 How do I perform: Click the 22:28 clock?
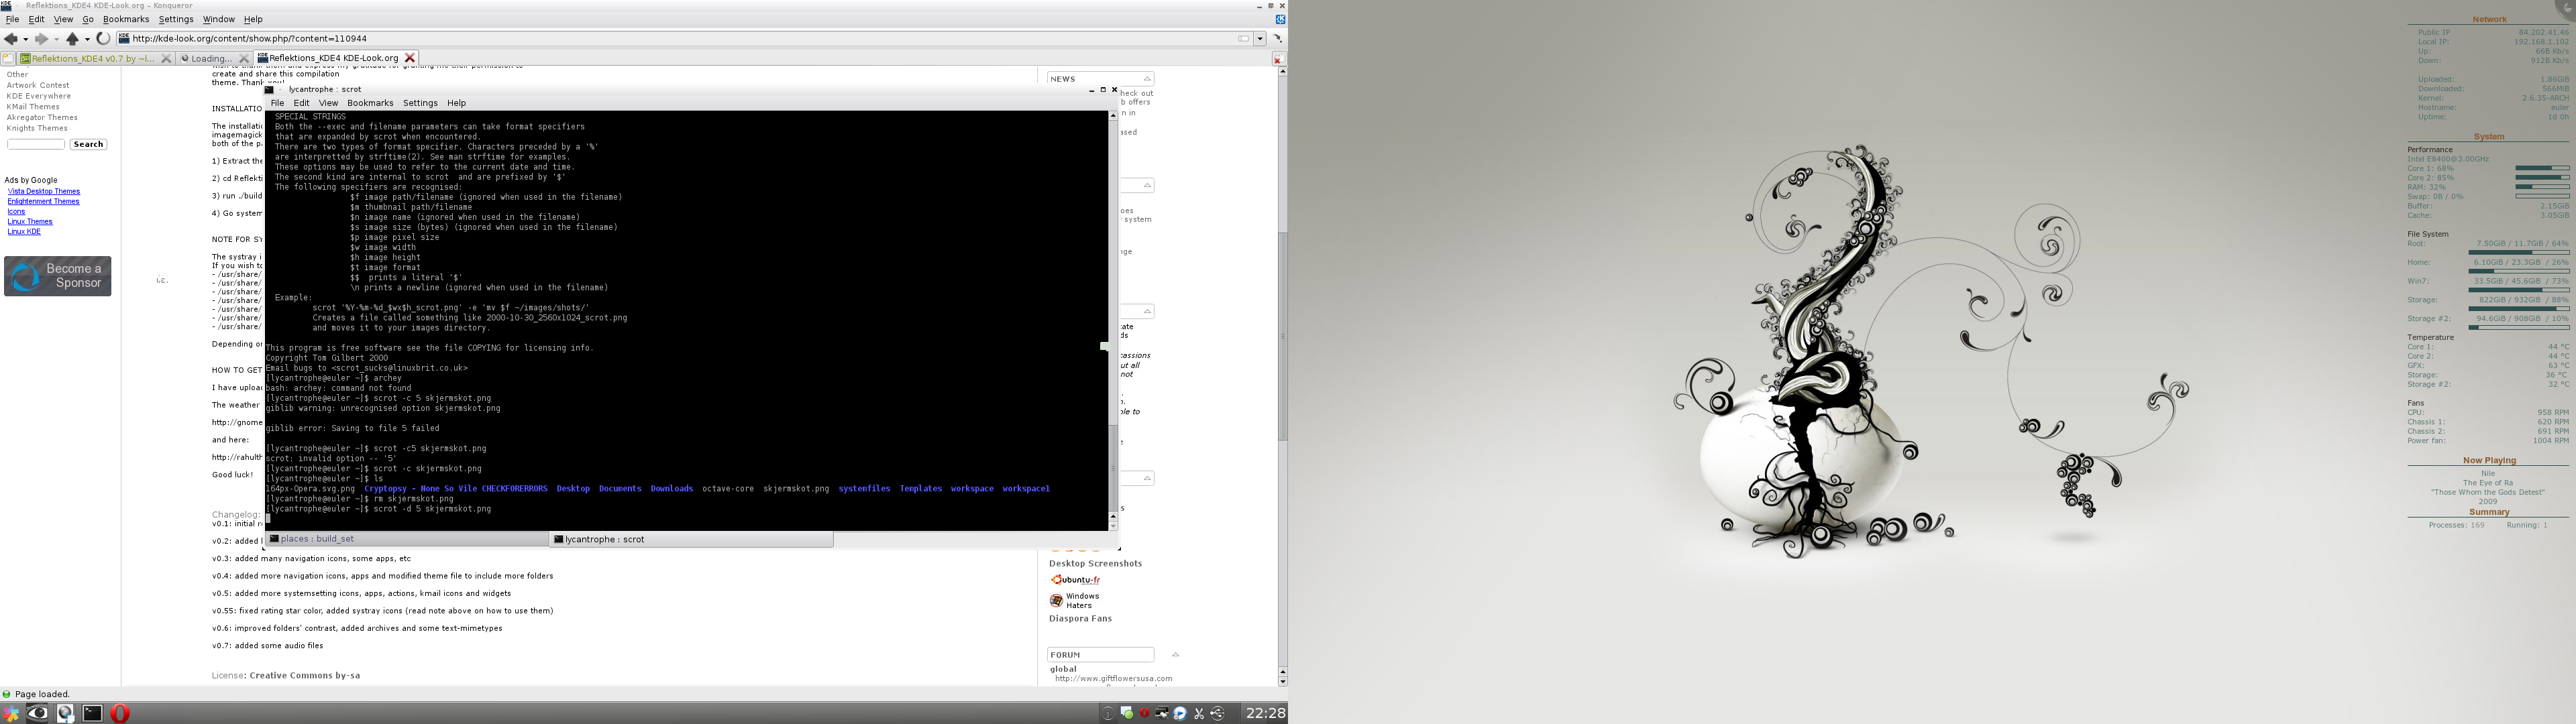[x=1265, y=713]
